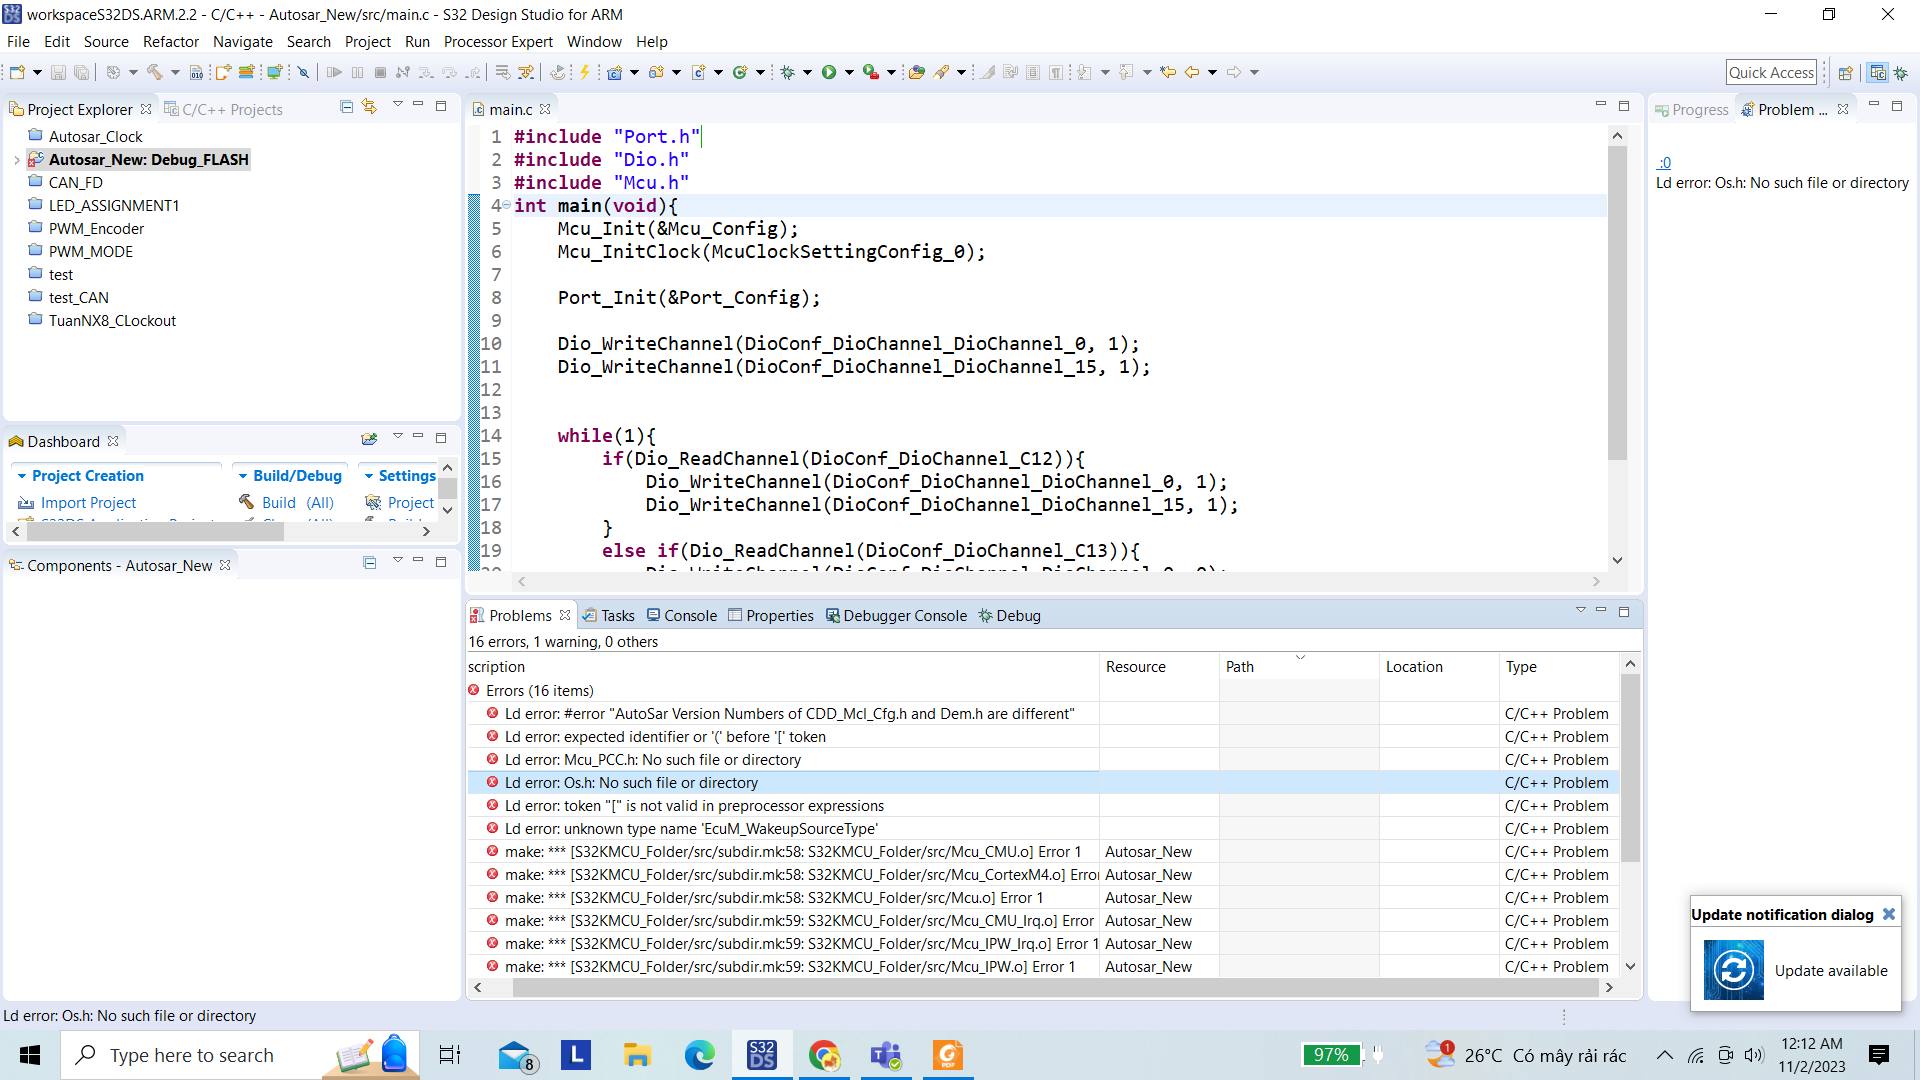
Task: Toggle Link with Editor in Project Explorer
Action: tap(369, 106)
